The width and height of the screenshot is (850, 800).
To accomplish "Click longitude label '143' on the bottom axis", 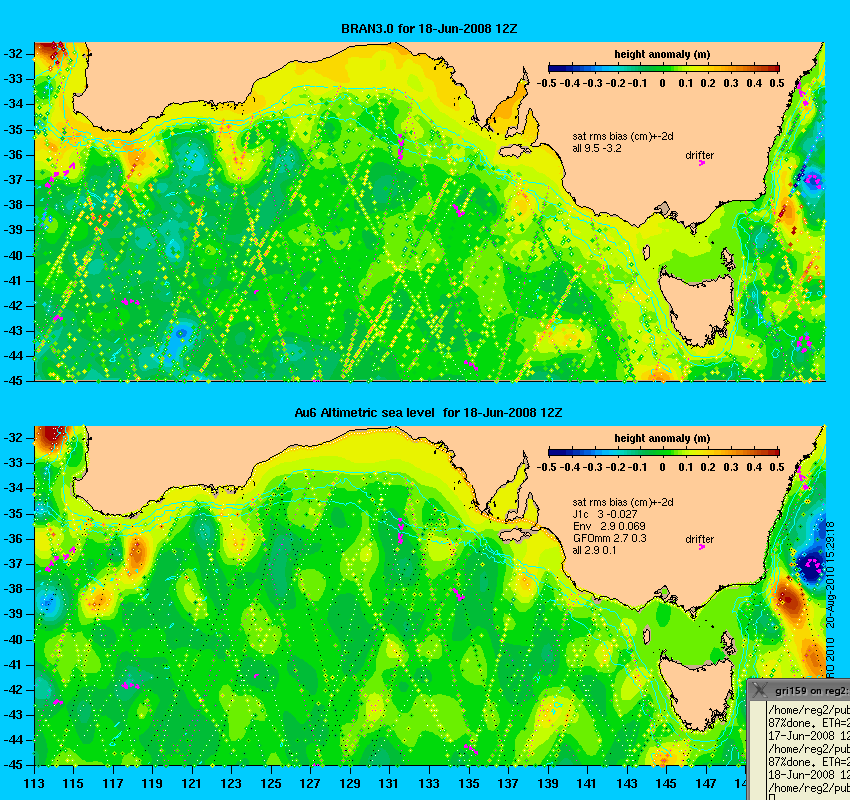I will coord(627,784).
